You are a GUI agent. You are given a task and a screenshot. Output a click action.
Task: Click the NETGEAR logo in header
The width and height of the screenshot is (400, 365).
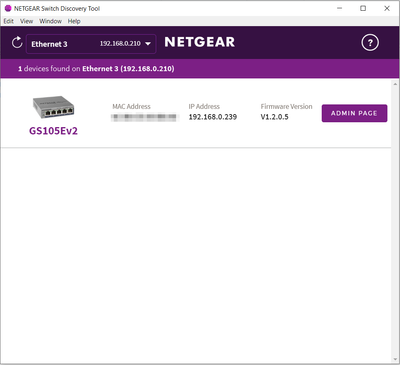(200, 42)
